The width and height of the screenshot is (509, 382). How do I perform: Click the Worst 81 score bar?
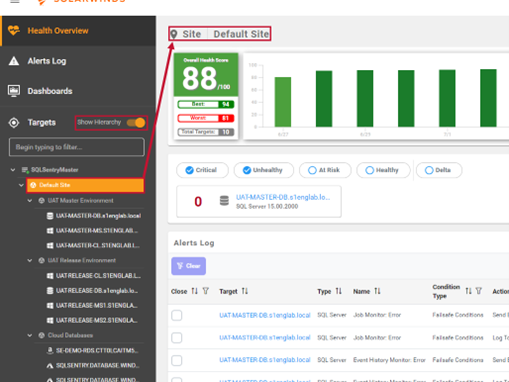click(x=206, y=118)
